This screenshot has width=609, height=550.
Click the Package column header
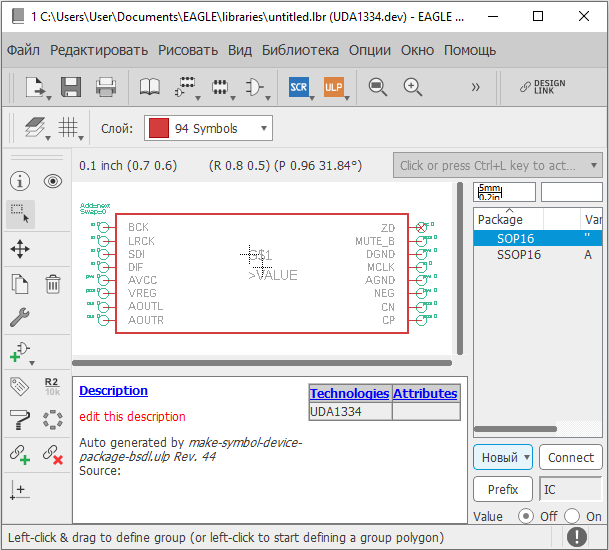click(508, 219)
